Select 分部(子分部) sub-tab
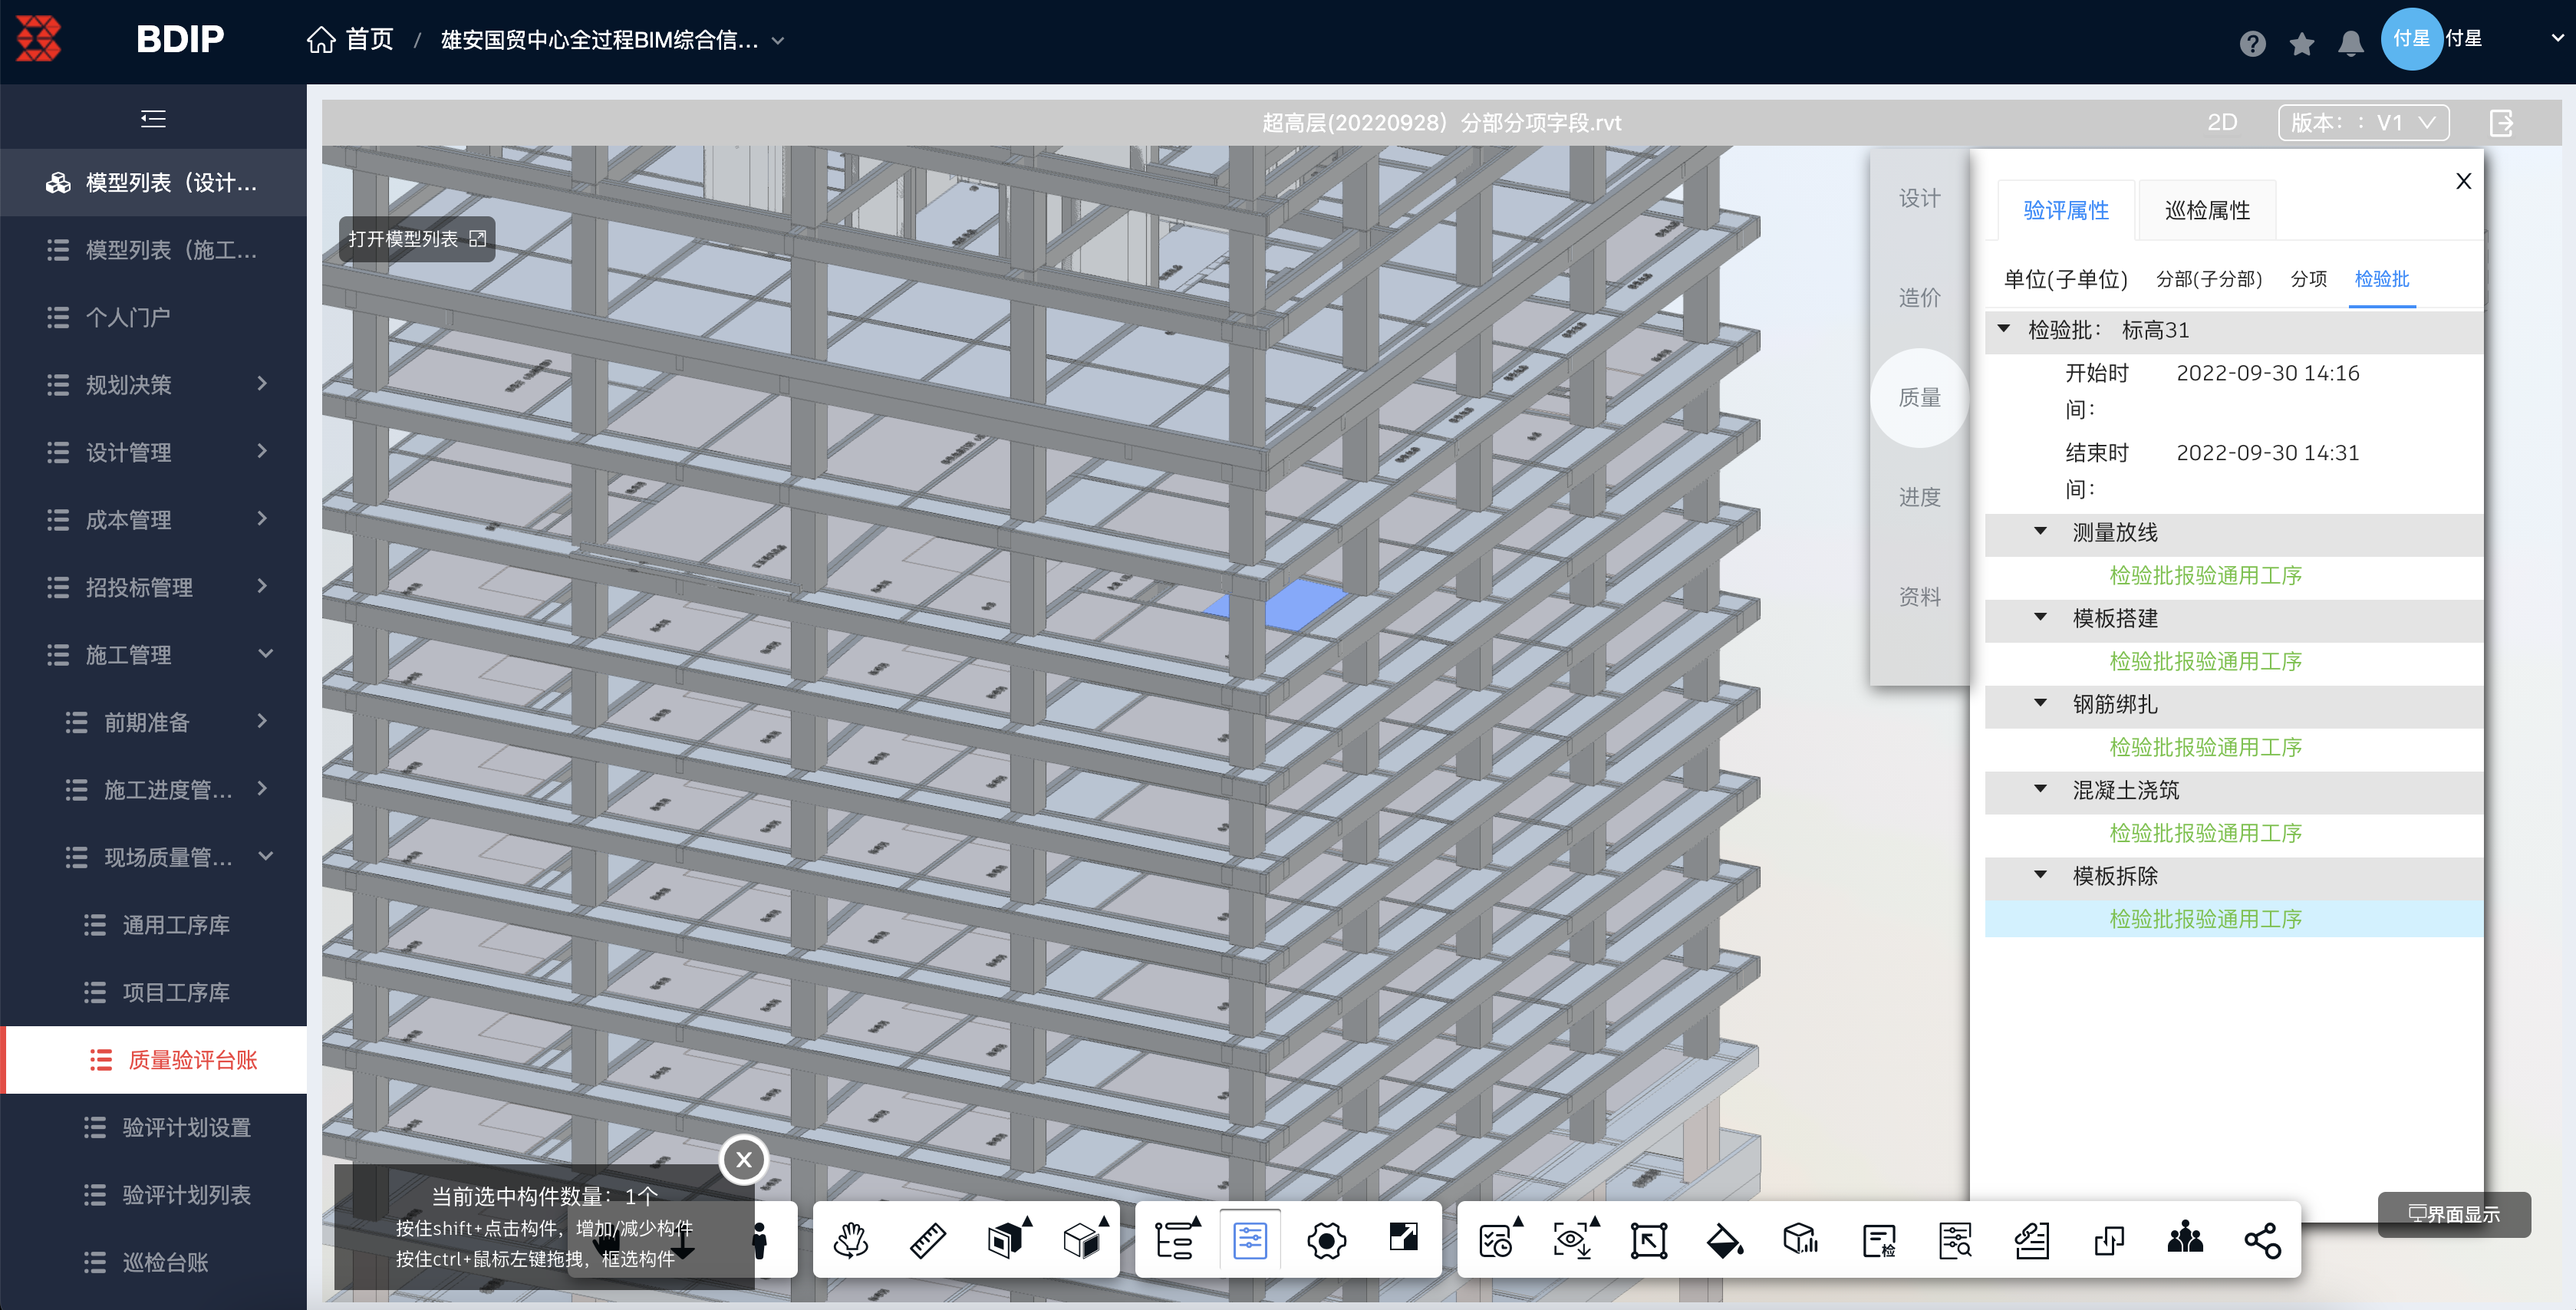Viewport: 2576px width, 1310px height. pos(2208,279)
